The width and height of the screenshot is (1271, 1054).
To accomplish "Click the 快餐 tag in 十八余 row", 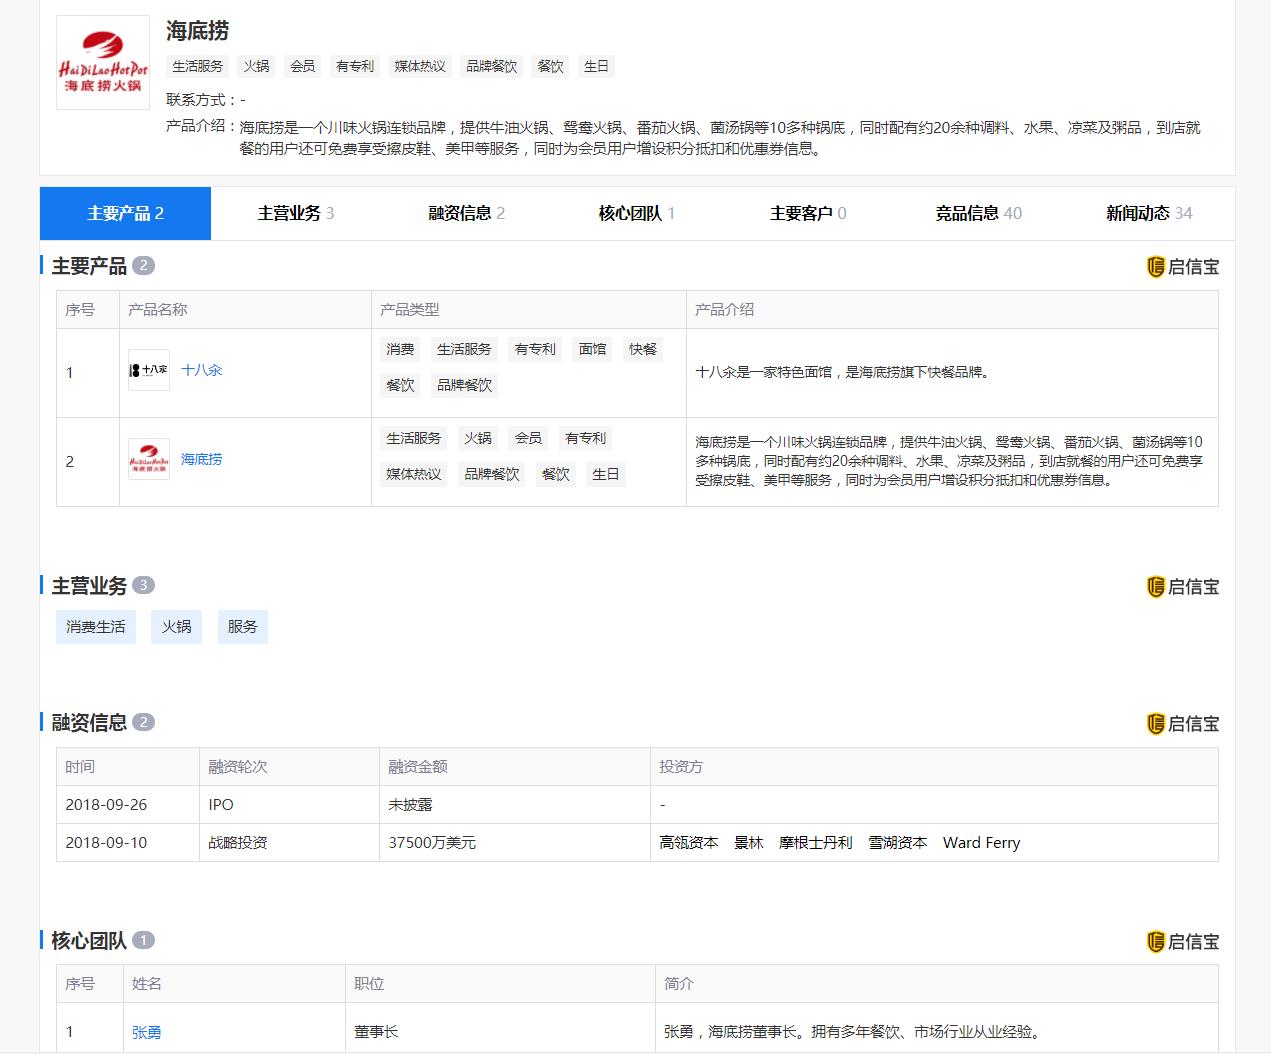I will pos(643,349).
